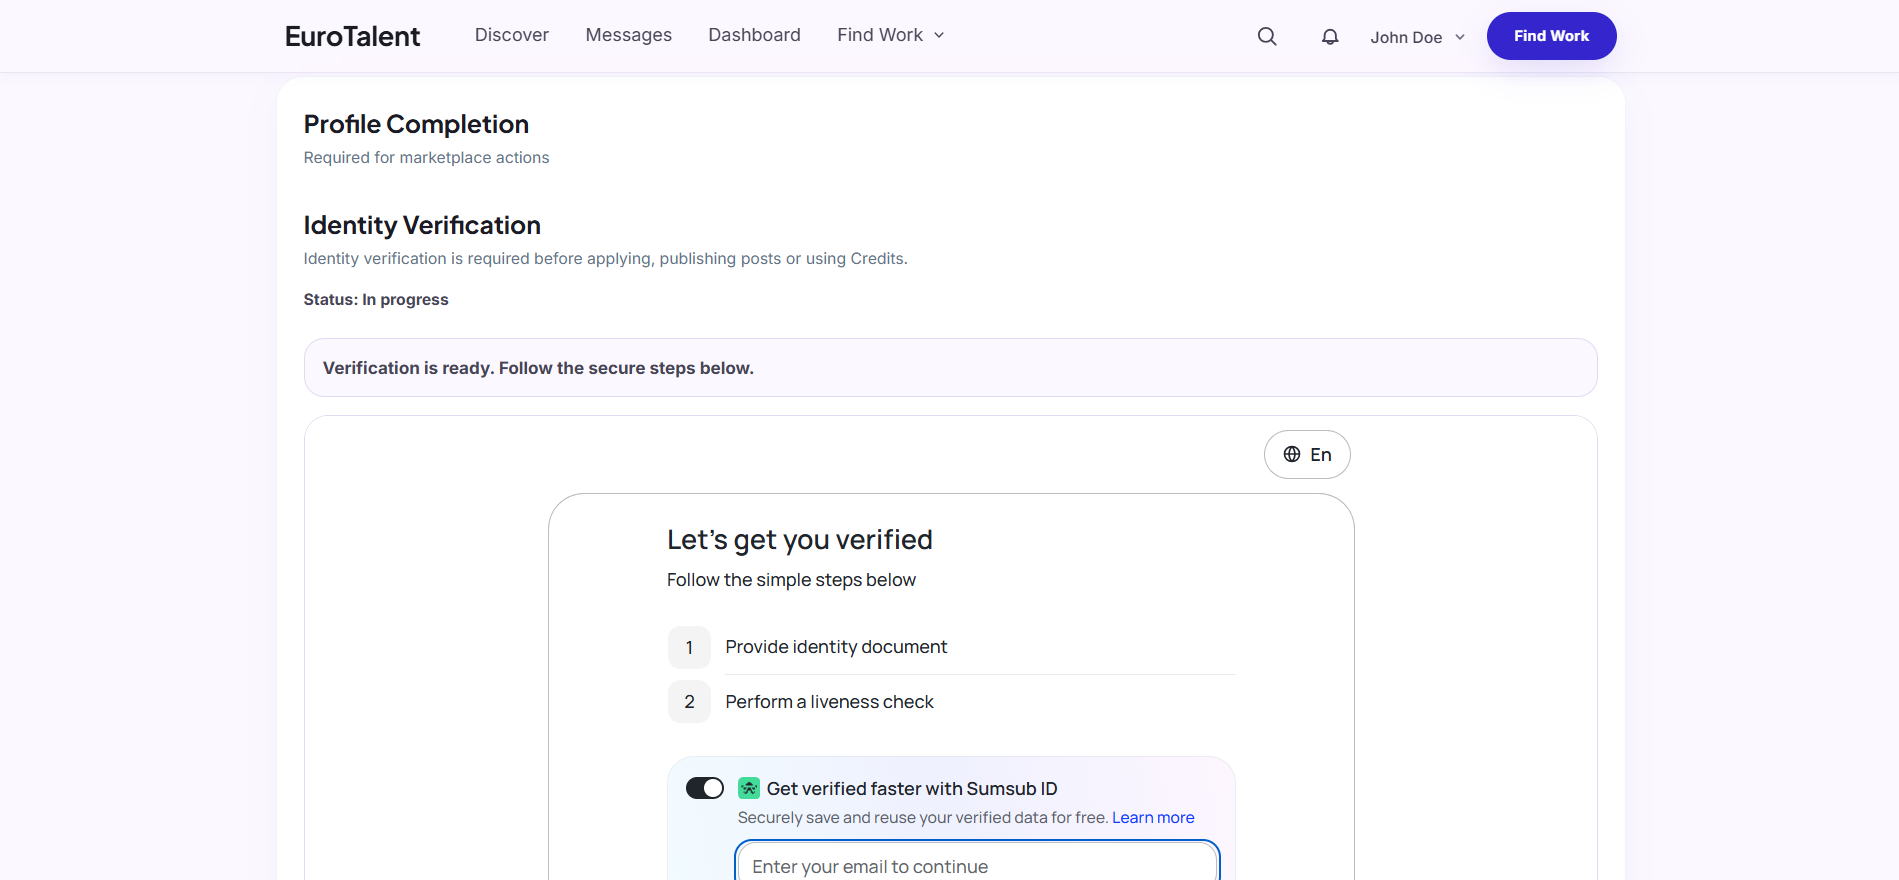Click Get verified faster with Sumsub ID

(x=912, y=788)
